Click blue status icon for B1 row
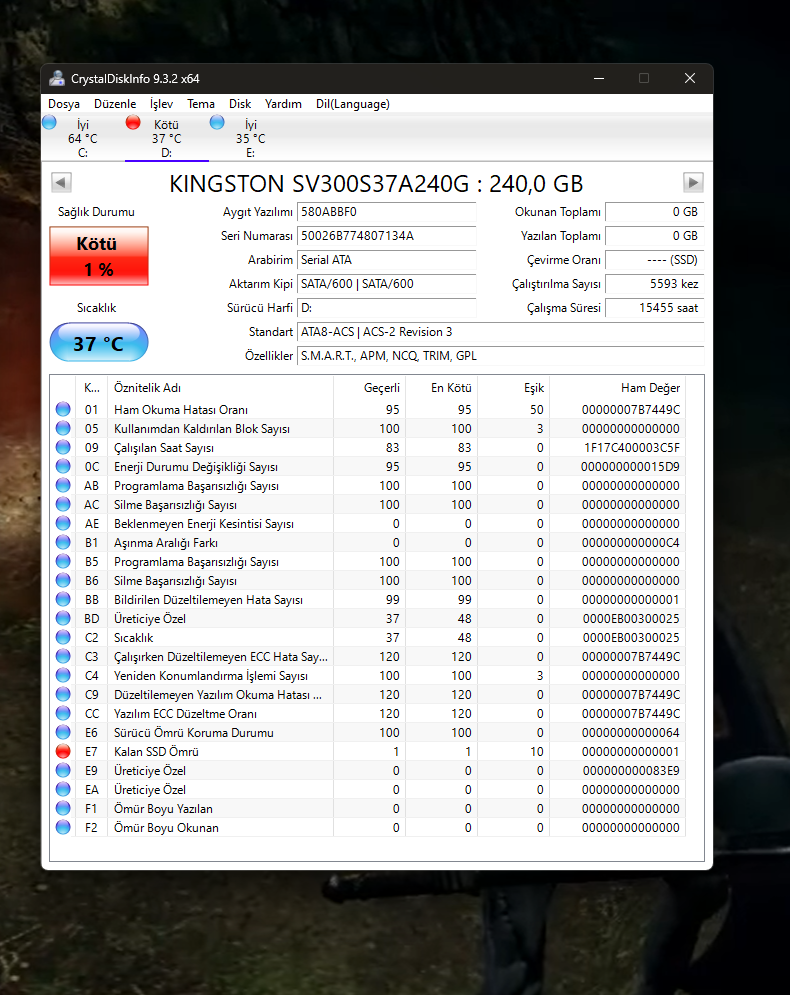790x995 pixels. point(63,543)
